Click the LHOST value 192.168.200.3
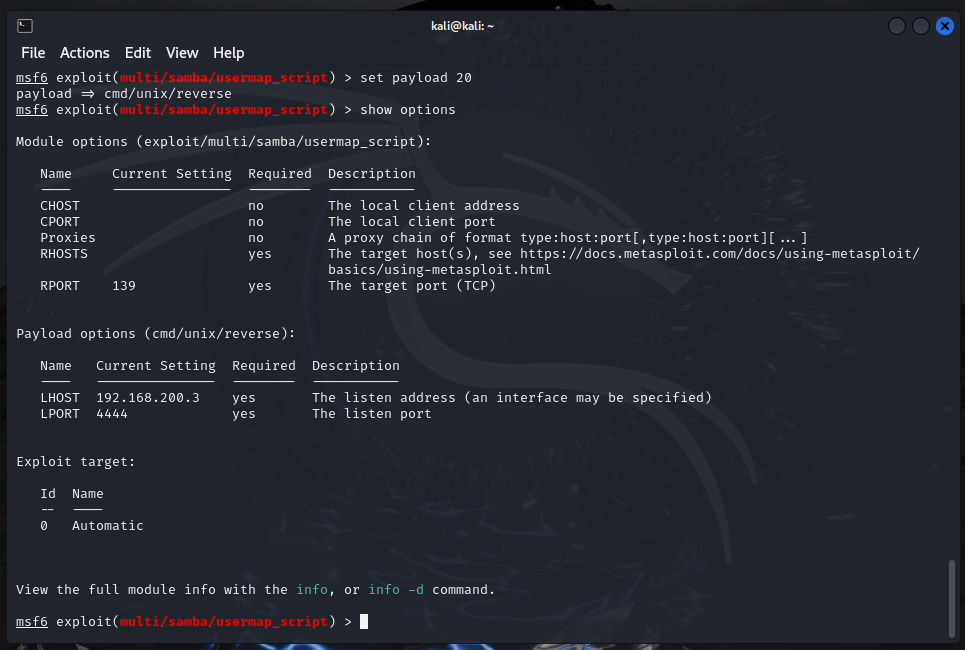The height and width of the screenshot is (650, 965). [x=148, y=398]
